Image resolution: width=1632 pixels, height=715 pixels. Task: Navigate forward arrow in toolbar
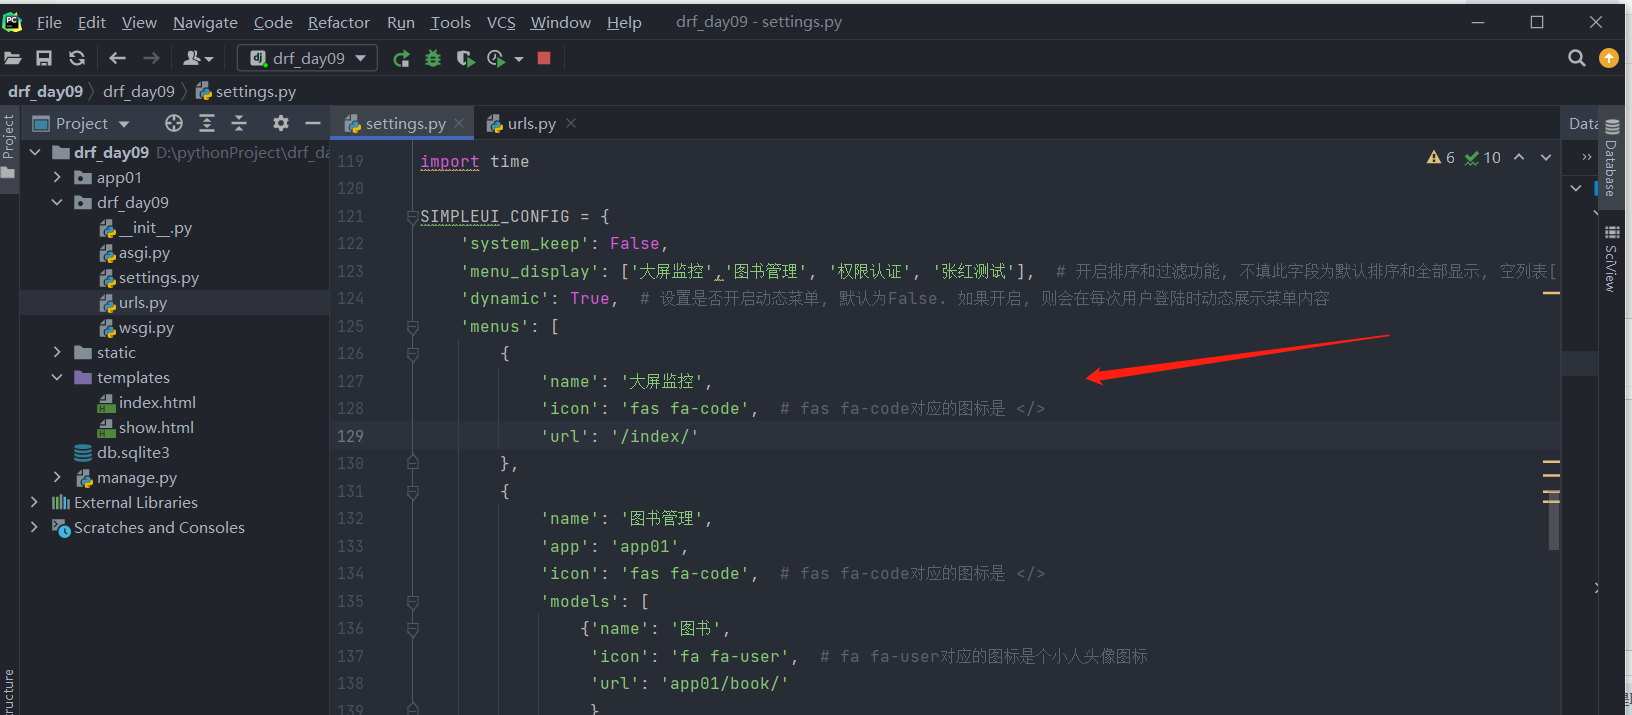click(x=151, y=58)
